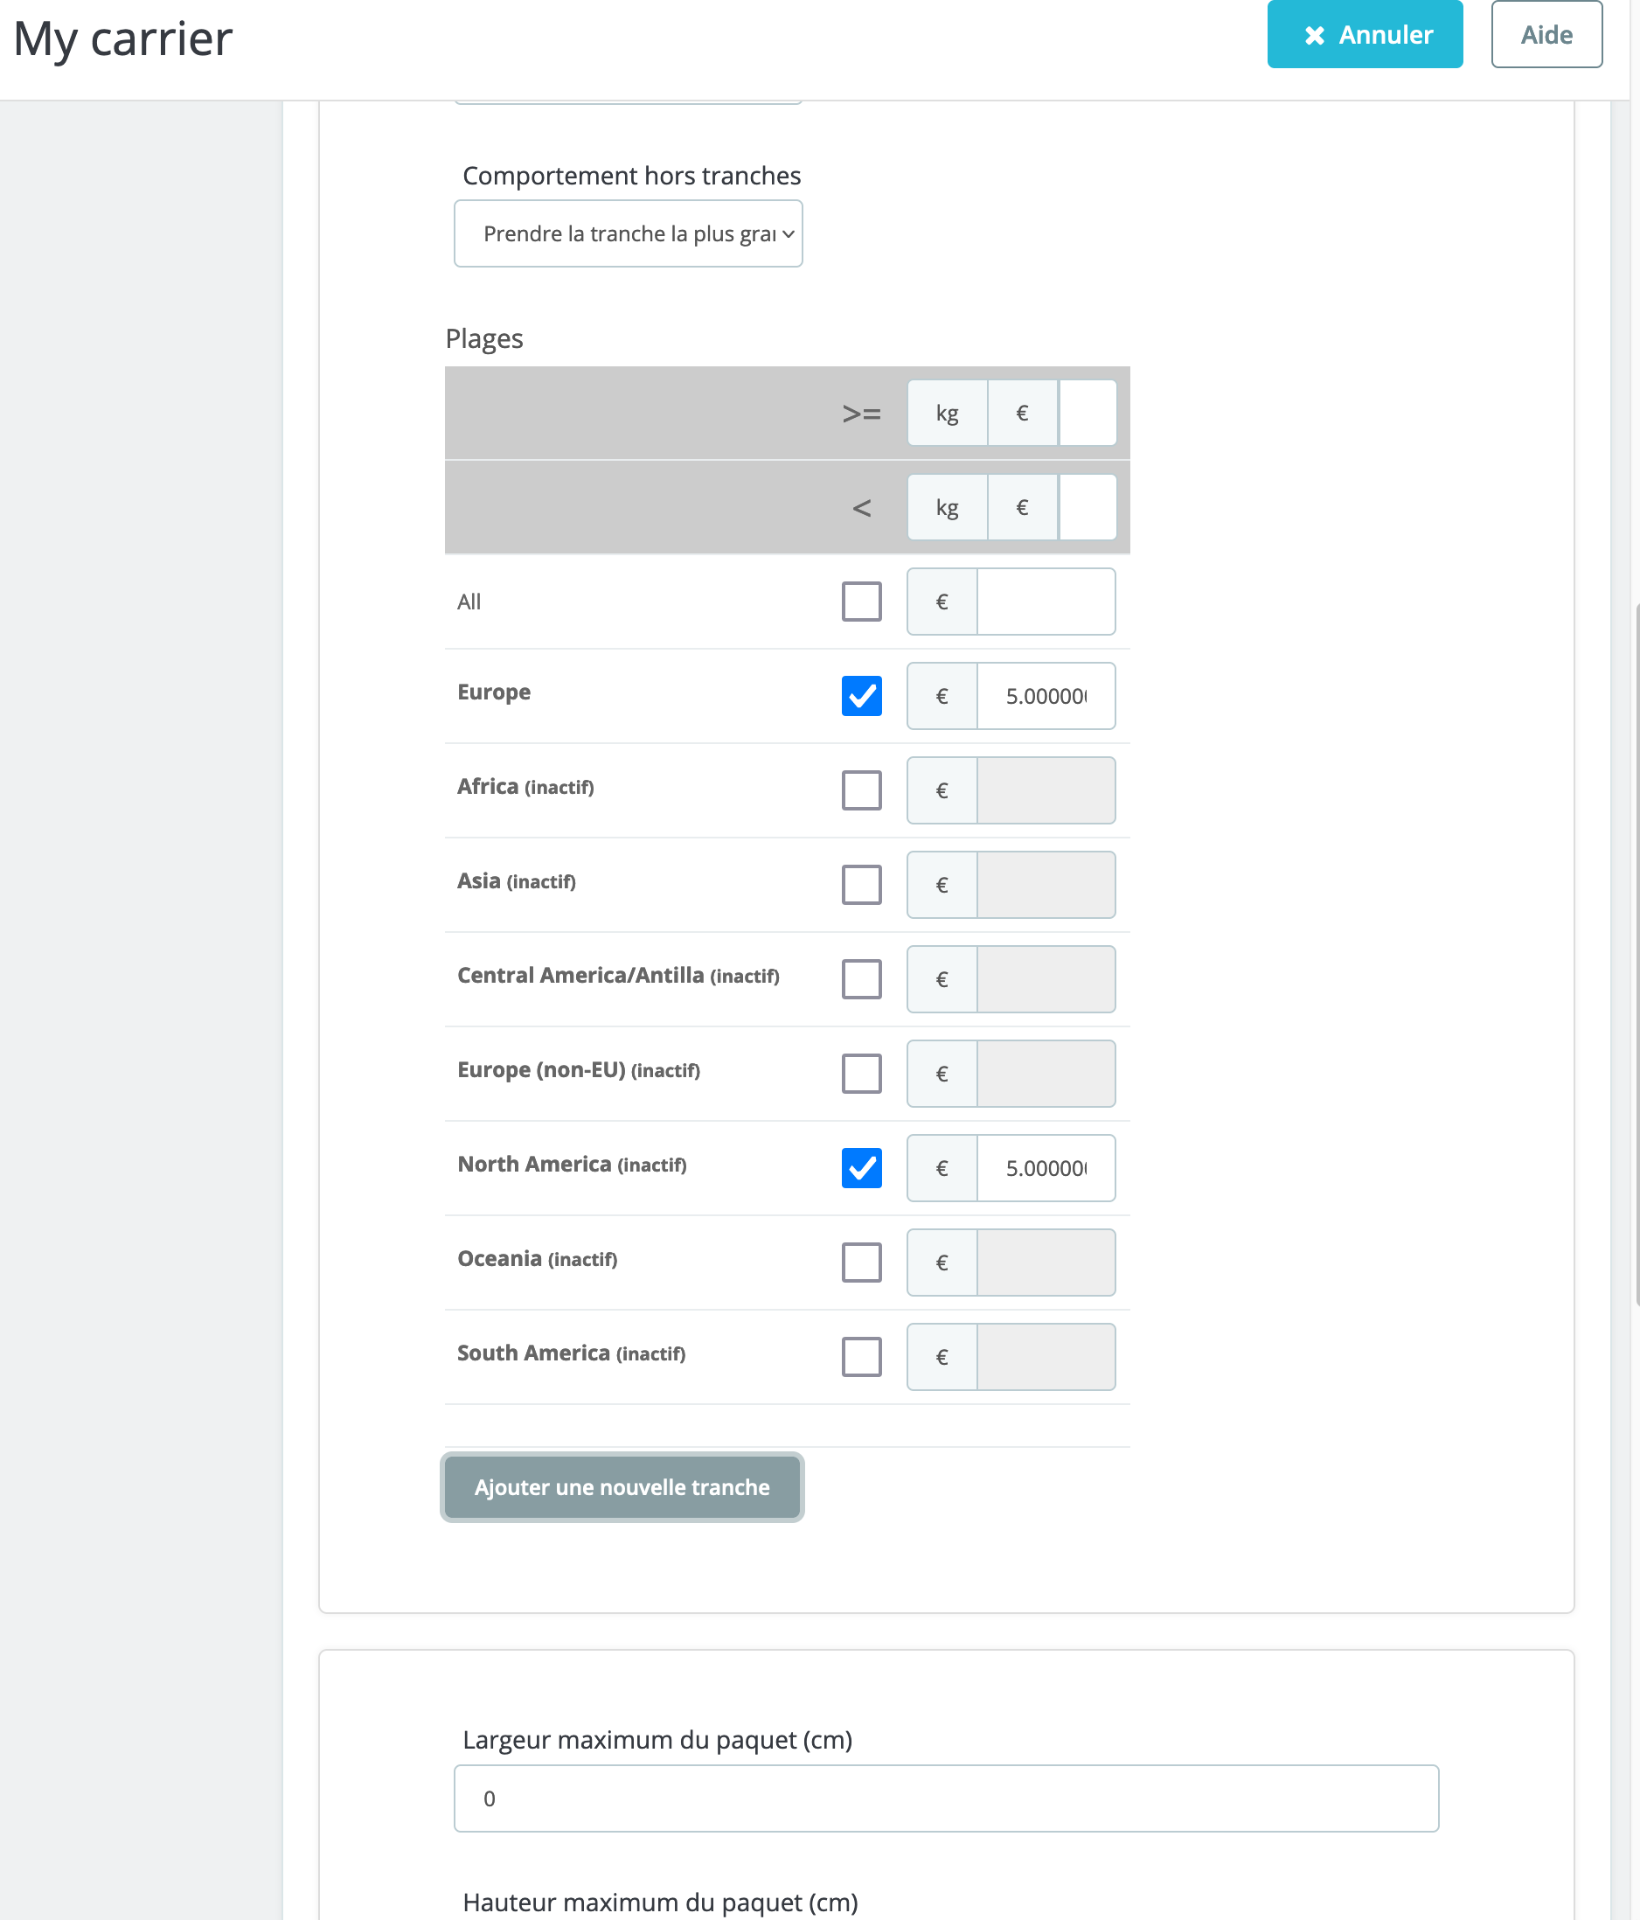Open the Aide help button
This screenshot has width=1640, height=1920.
click(1546, 34)
